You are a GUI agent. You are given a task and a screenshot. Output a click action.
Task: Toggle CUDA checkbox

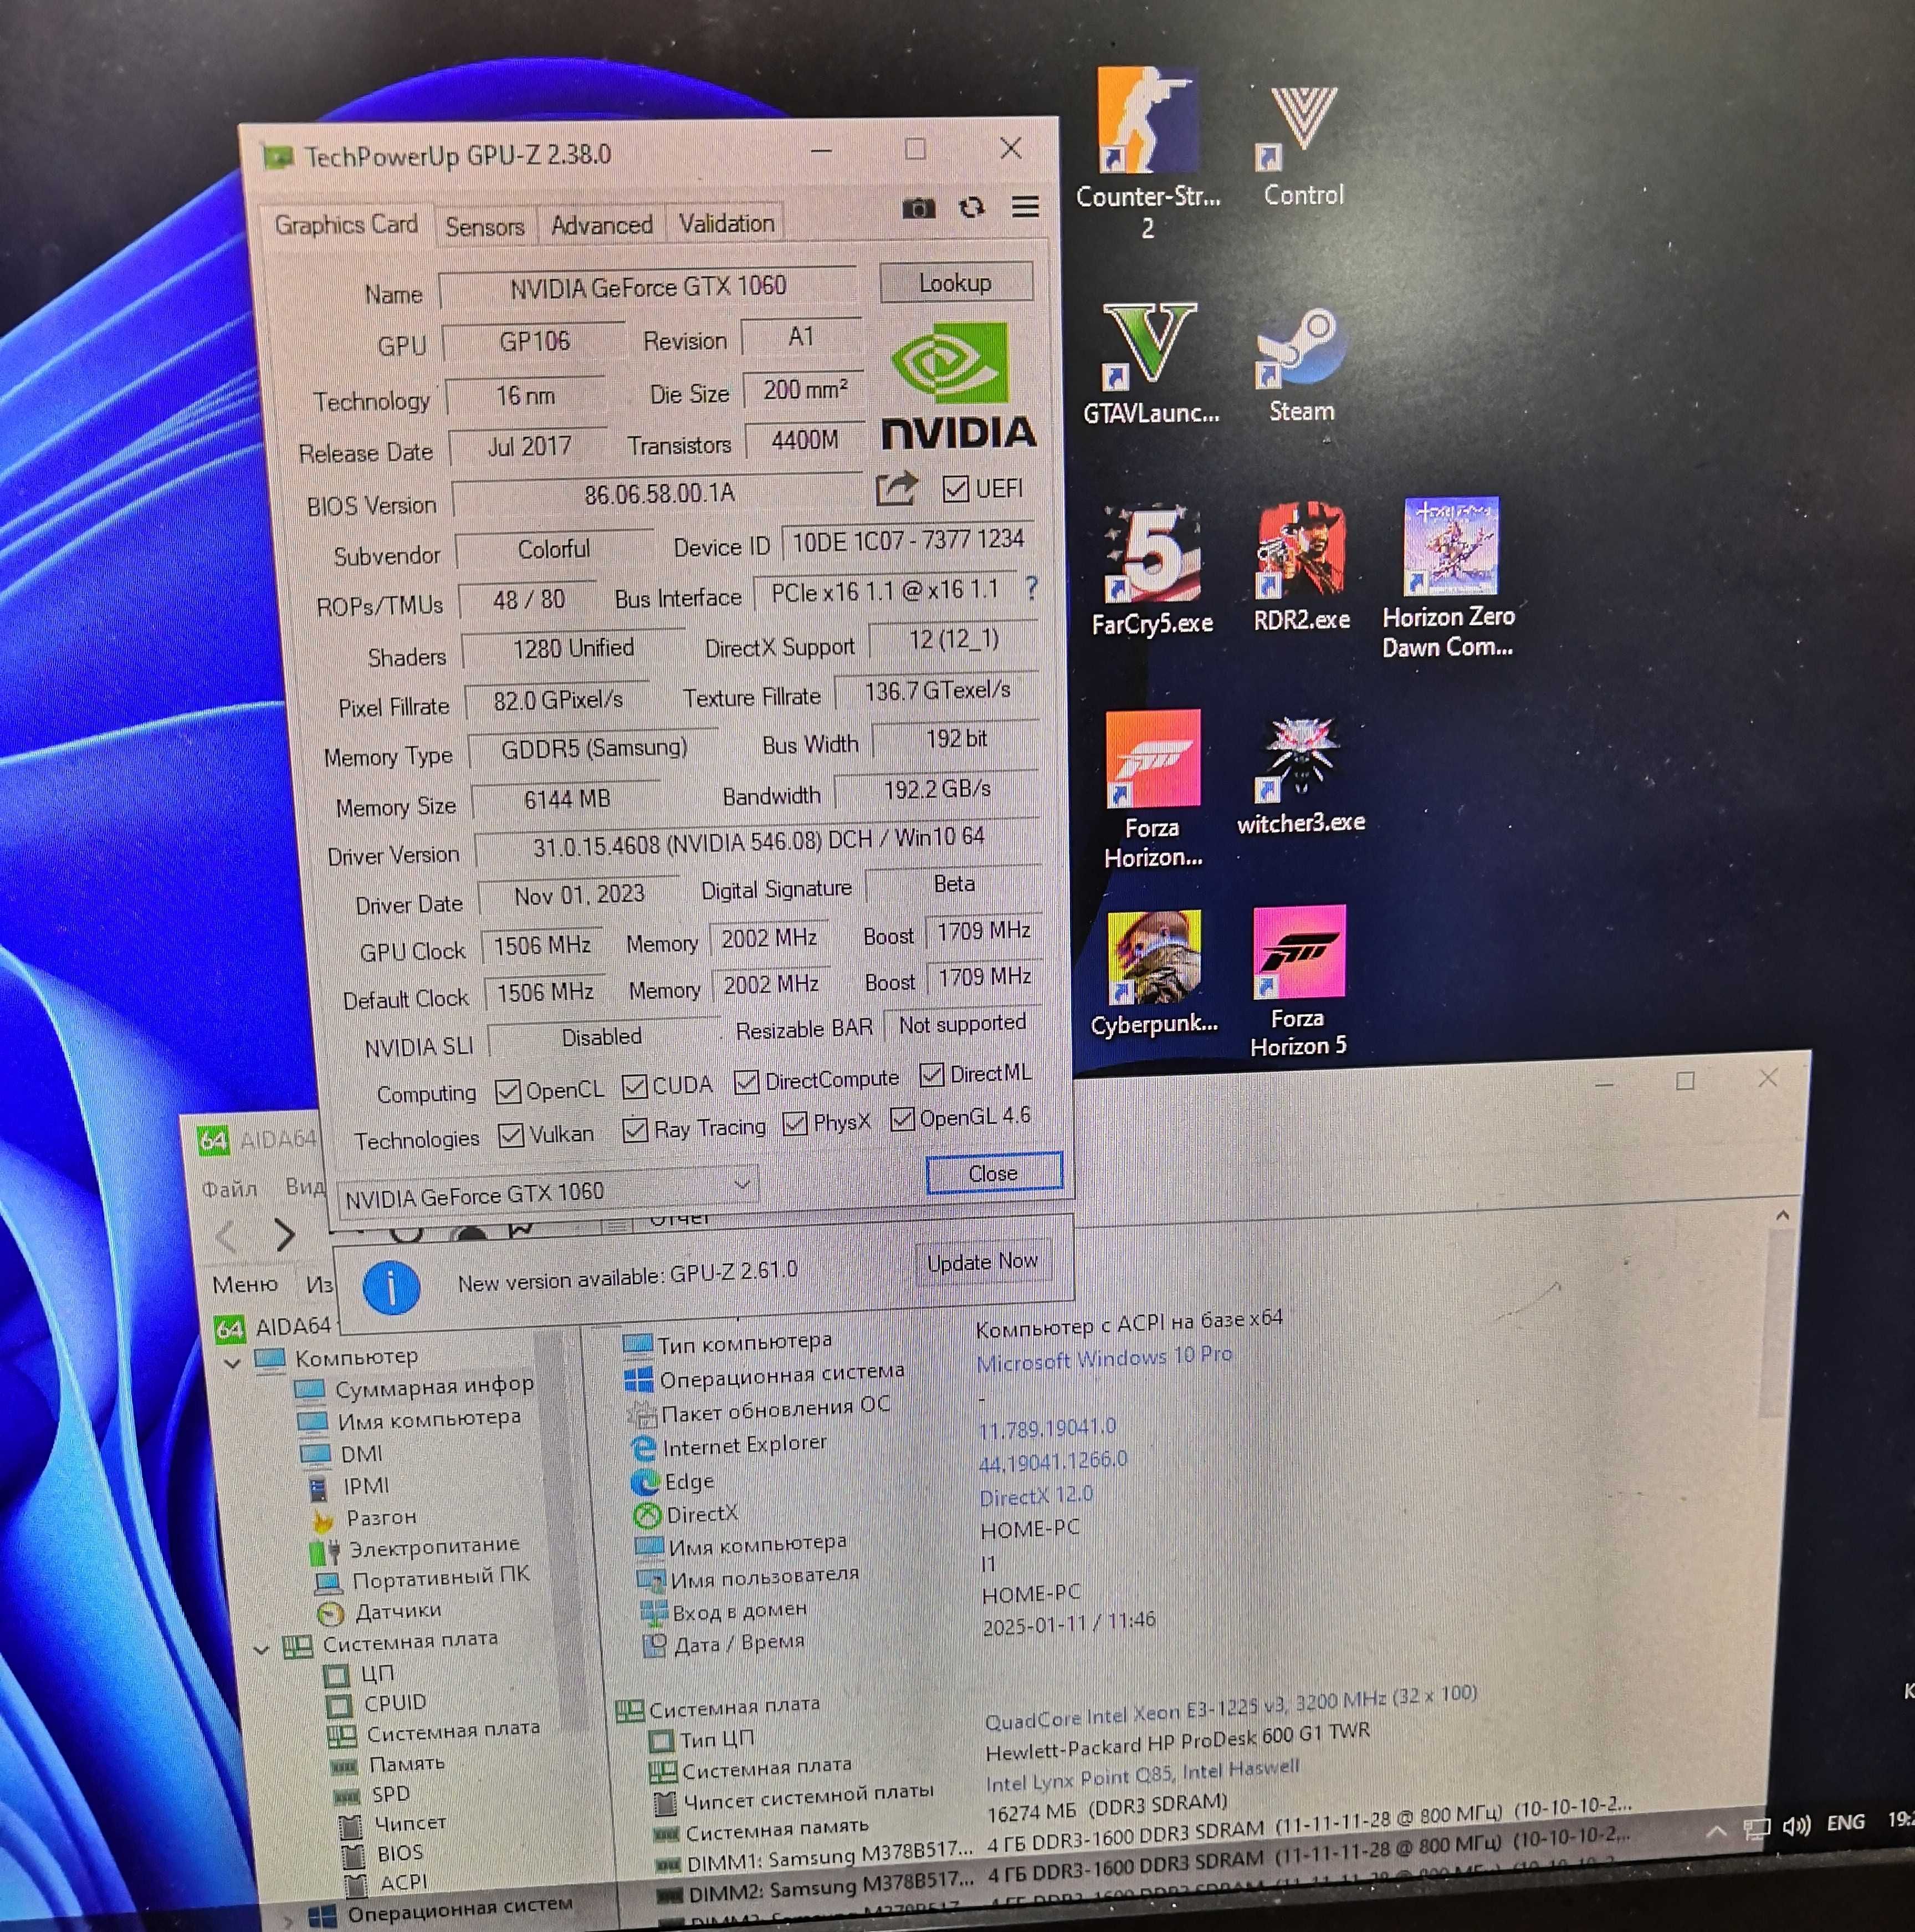634,1086
